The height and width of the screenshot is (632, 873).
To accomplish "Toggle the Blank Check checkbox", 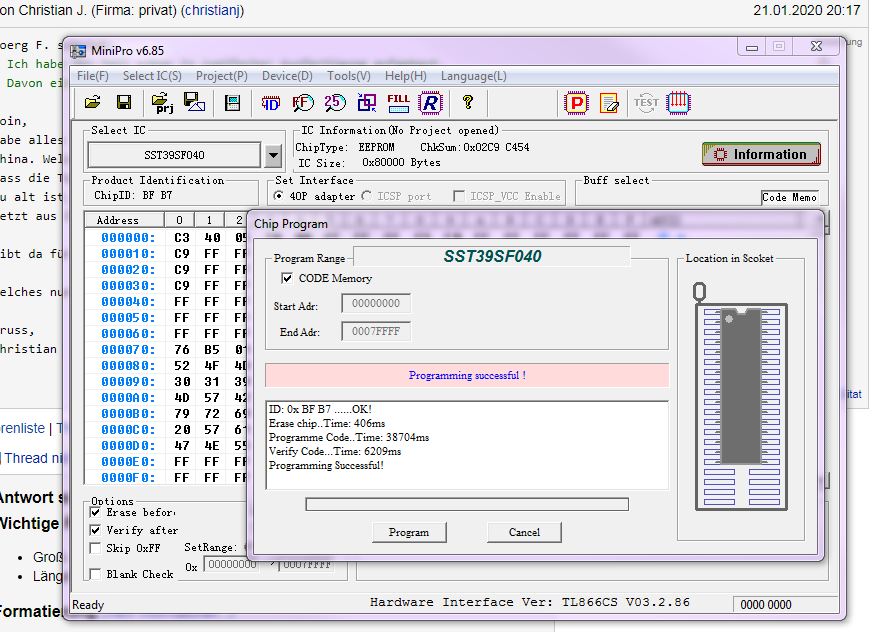I will click(x=95, y=574).
